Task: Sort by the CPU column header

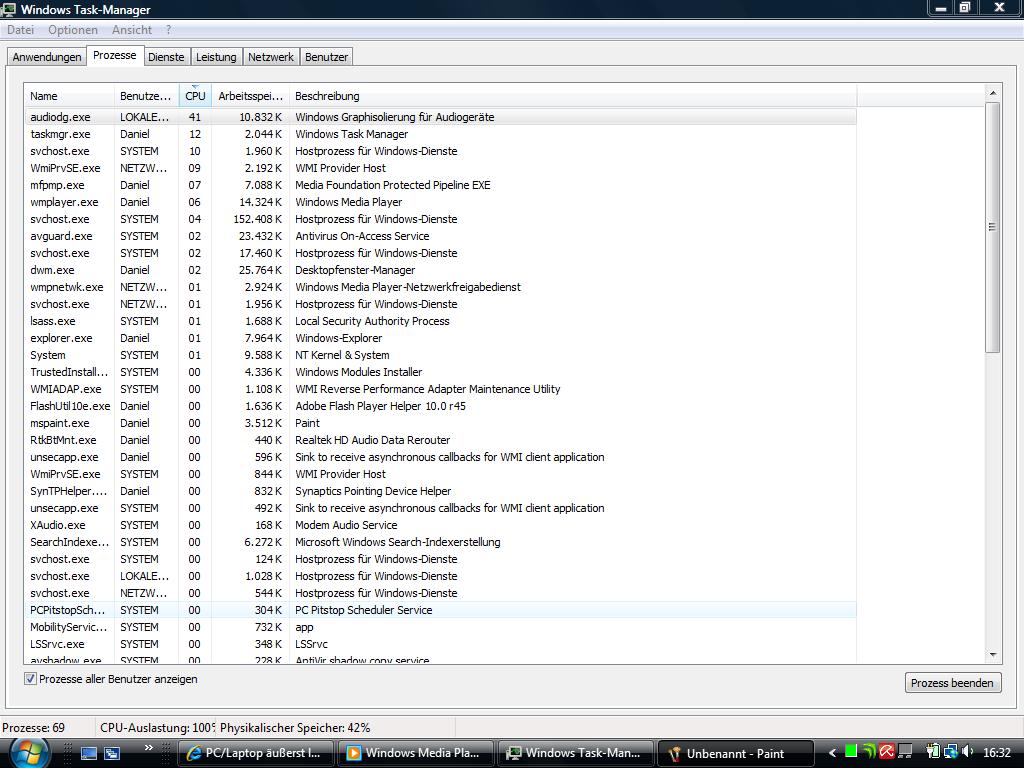Action: pyautogui.click(x=195, y=96)
